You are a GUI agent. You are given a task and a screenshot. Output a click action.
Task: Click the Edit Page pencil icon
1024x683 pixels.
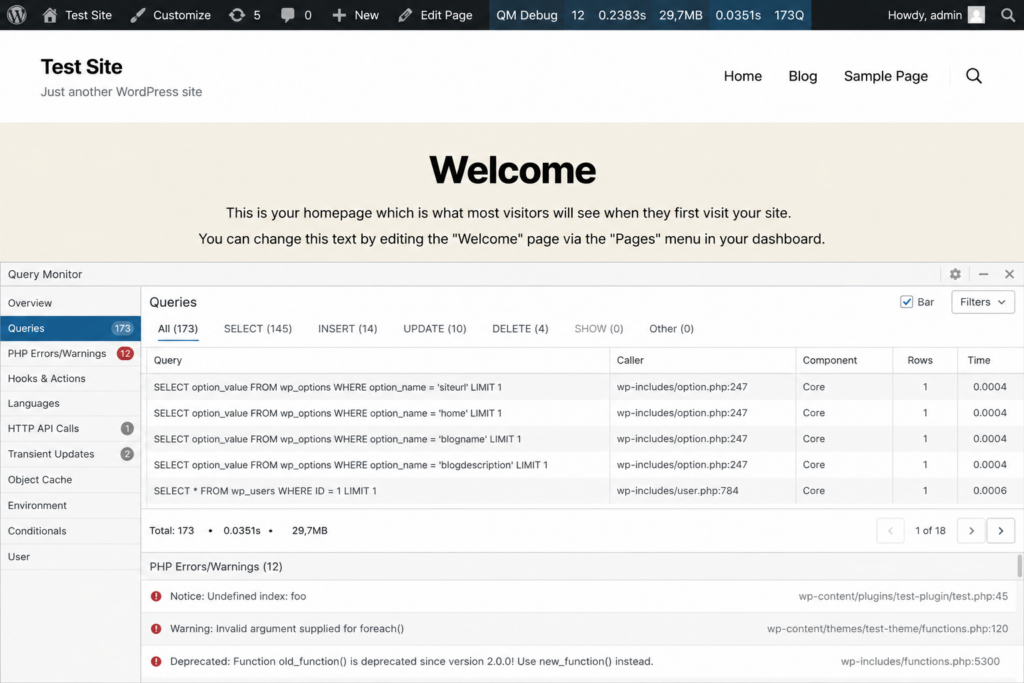pos(405,14)
